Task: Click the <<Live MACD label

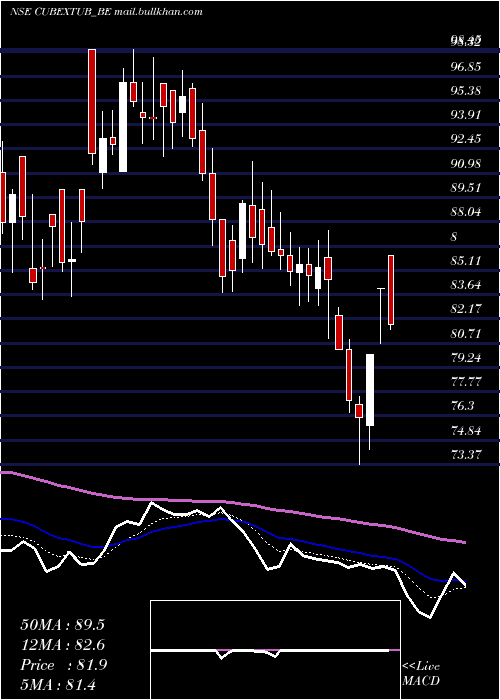Action: click(x=421, y=674)
